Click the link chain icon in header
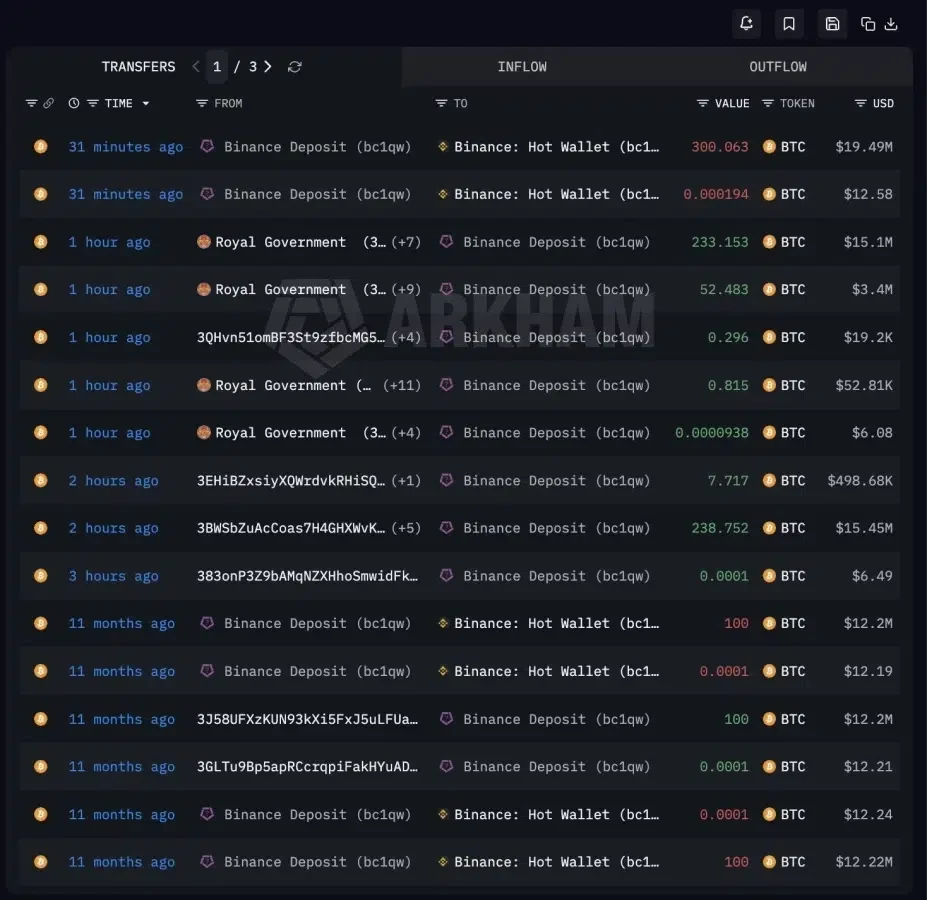The image size is (927, 900). coord(48,103)
